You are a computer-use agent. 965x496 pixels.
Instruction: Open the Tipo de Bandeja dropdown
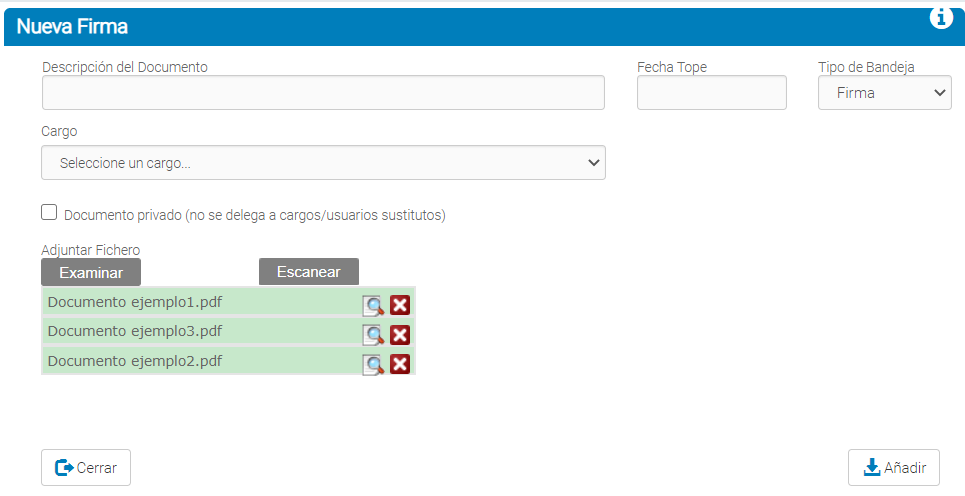pyautogui.click(x=884, y=93)
